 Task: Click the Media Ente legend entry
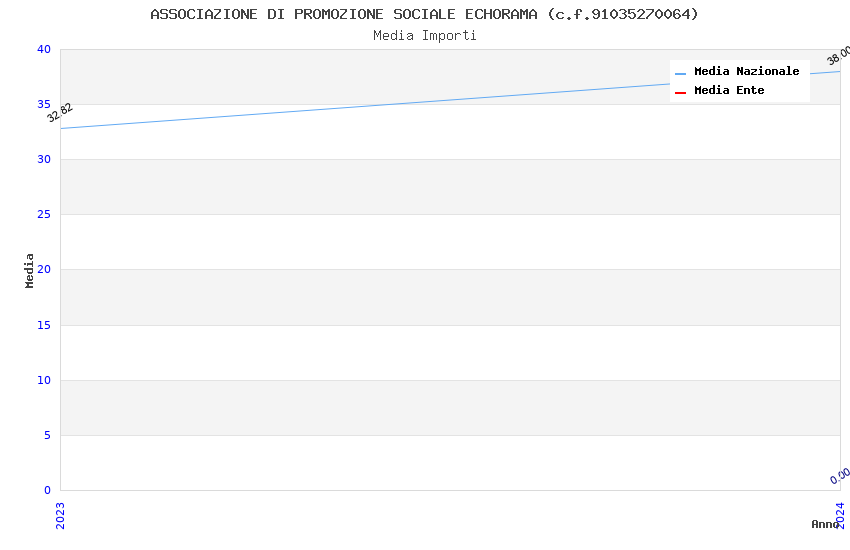(x=720, y=90)
